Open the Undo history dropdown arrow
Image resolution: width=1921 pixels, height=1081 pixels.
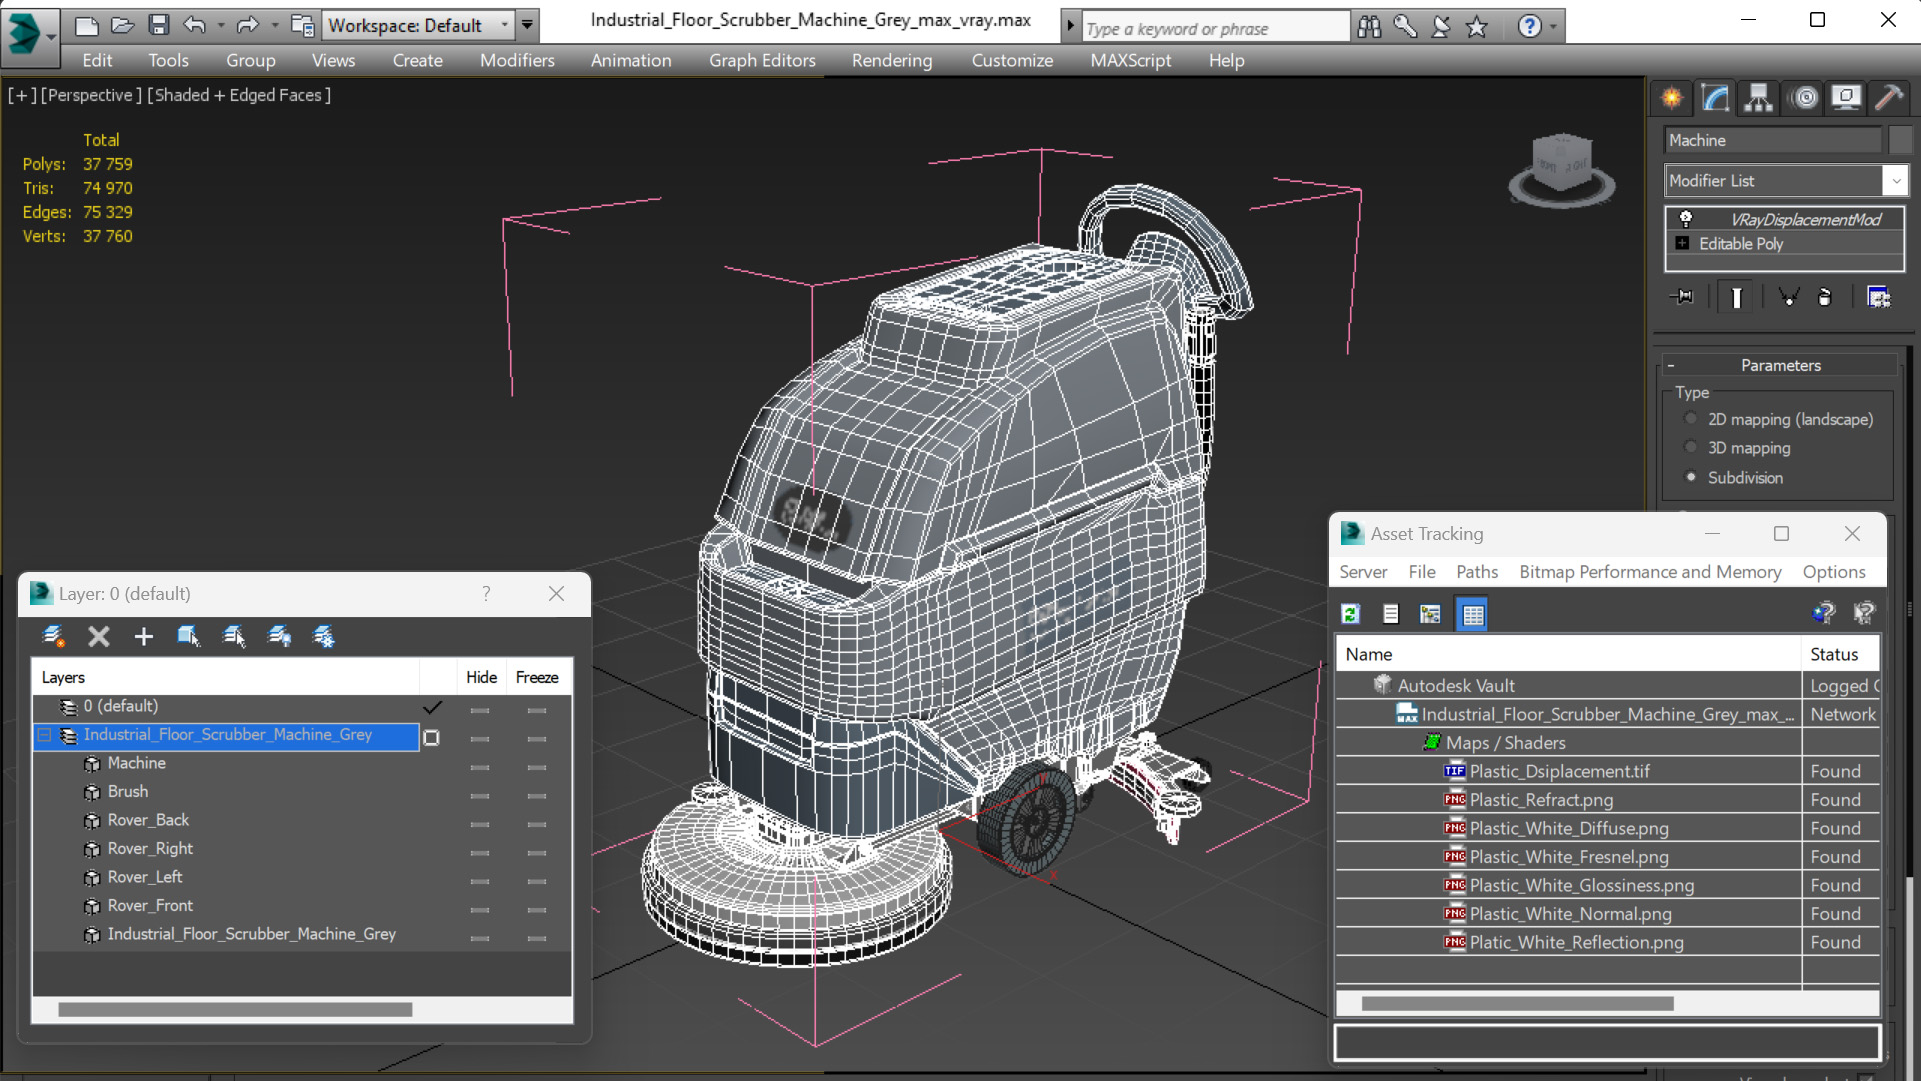pyautogui.click(x=220, y=25)
